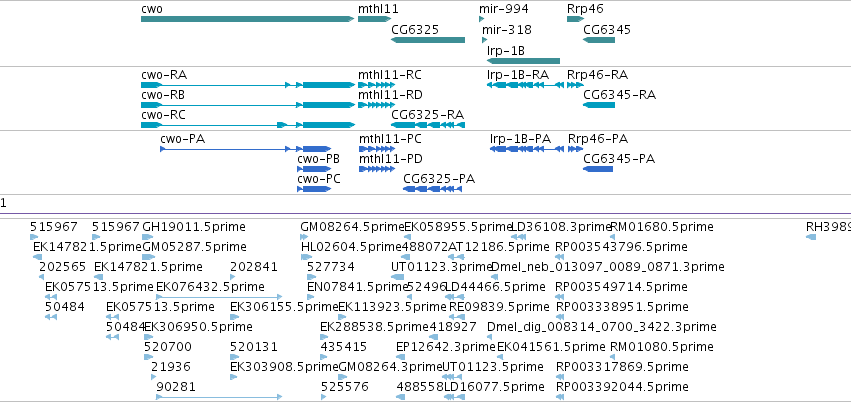Click the EK306155.5prime label
The image size is (851, 402).
click(284, 307)
